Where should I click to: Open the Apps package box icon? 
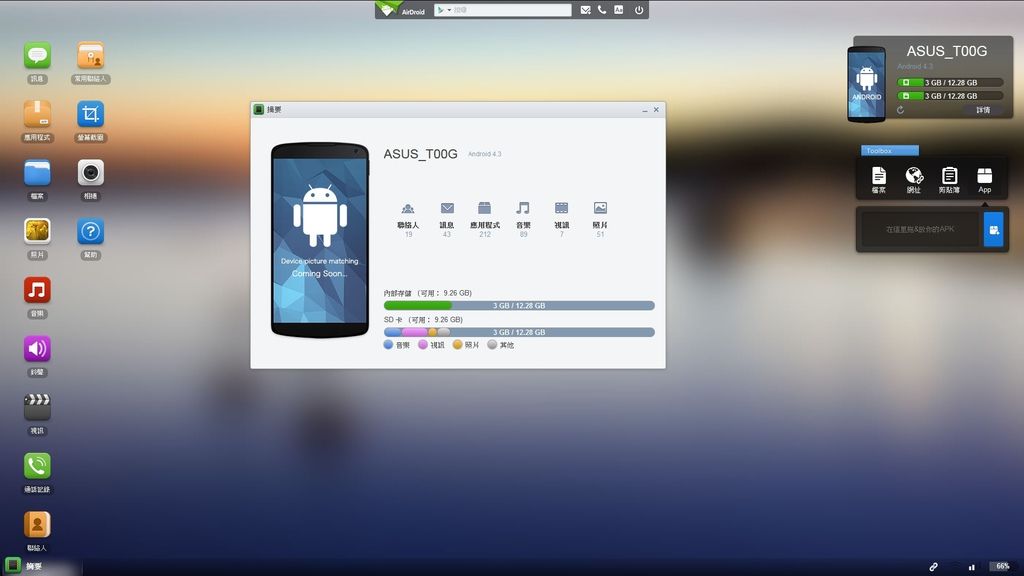click(x=37, y=114)
